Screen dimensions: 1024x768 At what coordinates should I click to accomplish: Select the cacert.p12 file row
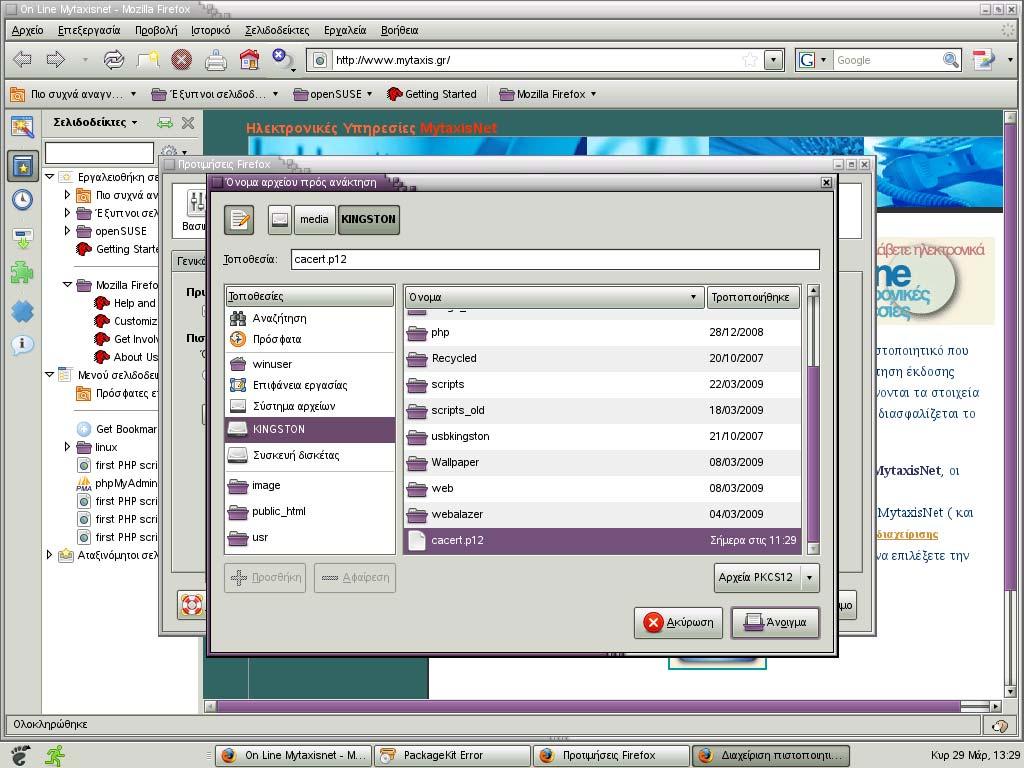tap(602, 540)
